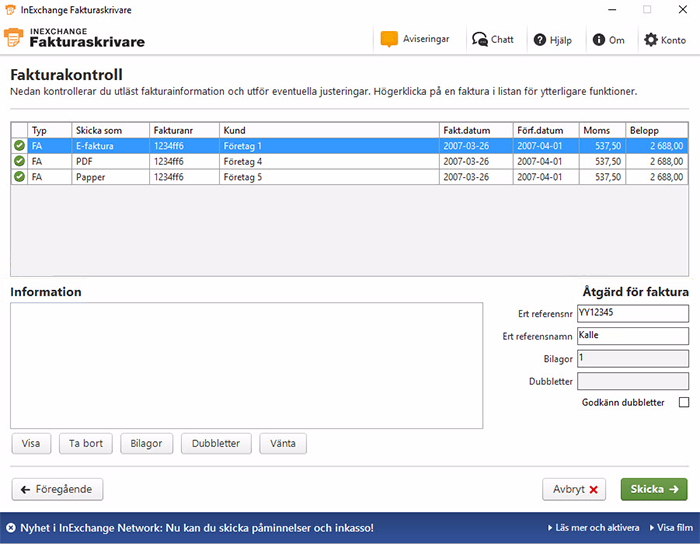Open the Konto gear icon
The height and width of the screenshot is (544, 700).
point(650,40)
